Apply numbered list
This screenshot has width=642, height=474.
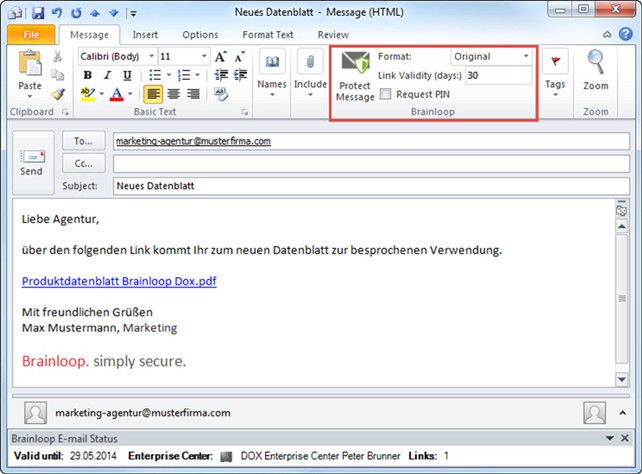(x=184, y=75)
